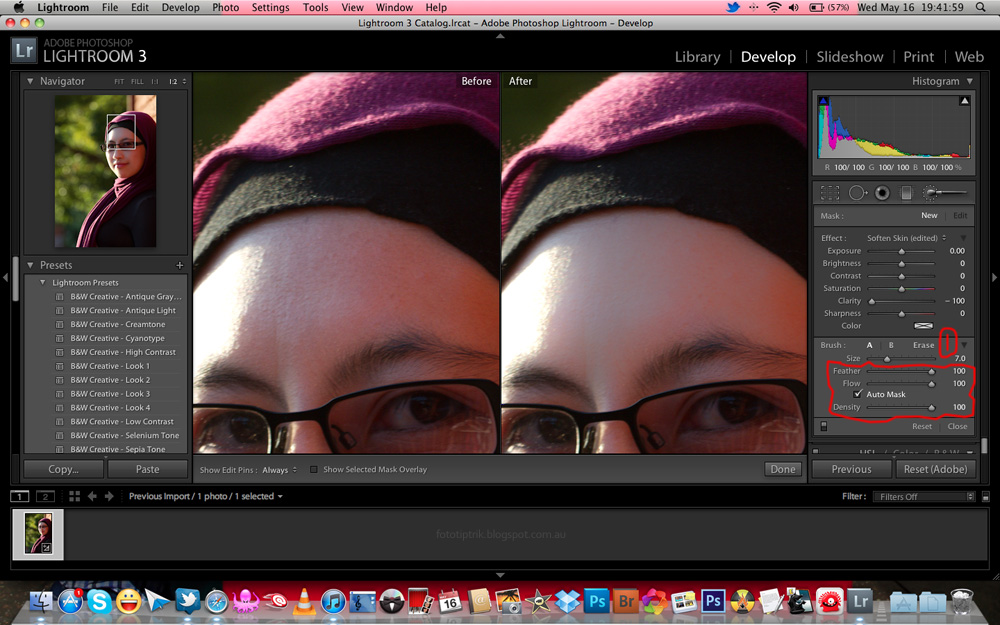
Task: Open the Filters Off dropdown
Action: [x=924, y=497]
